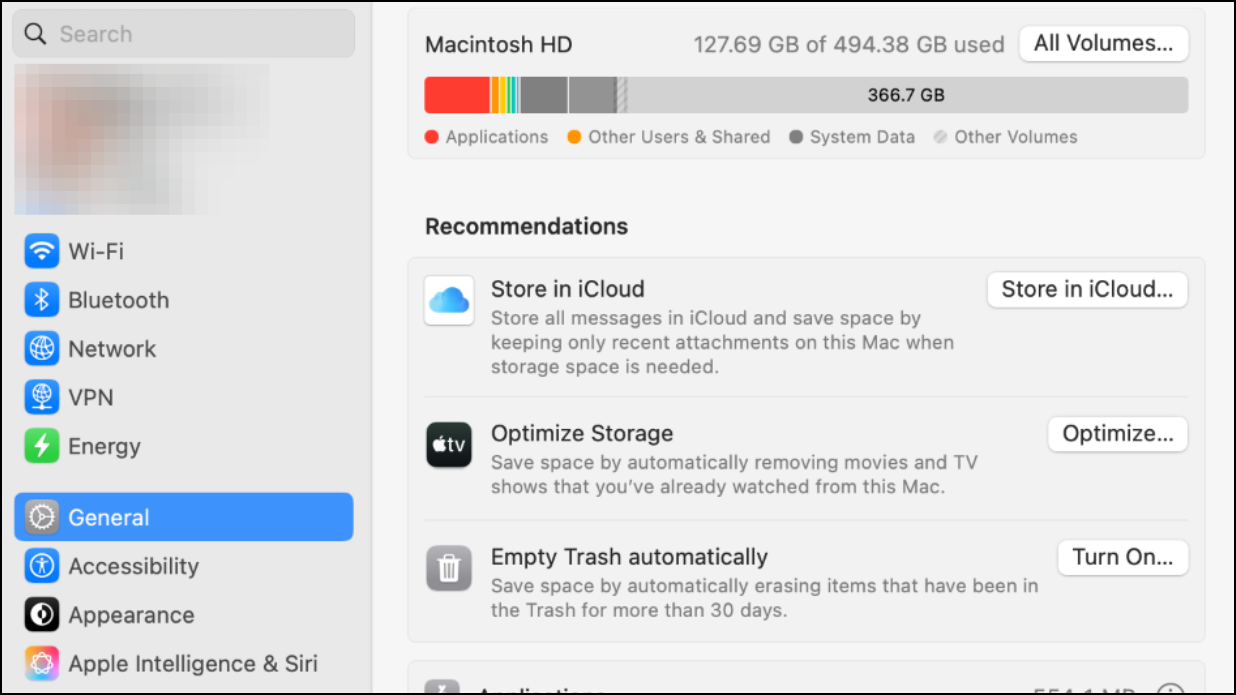Image resolution: width=1236 pixels, height=695 pixels.
Task: Click the blurred user account profile
Action: coord(142,139)
